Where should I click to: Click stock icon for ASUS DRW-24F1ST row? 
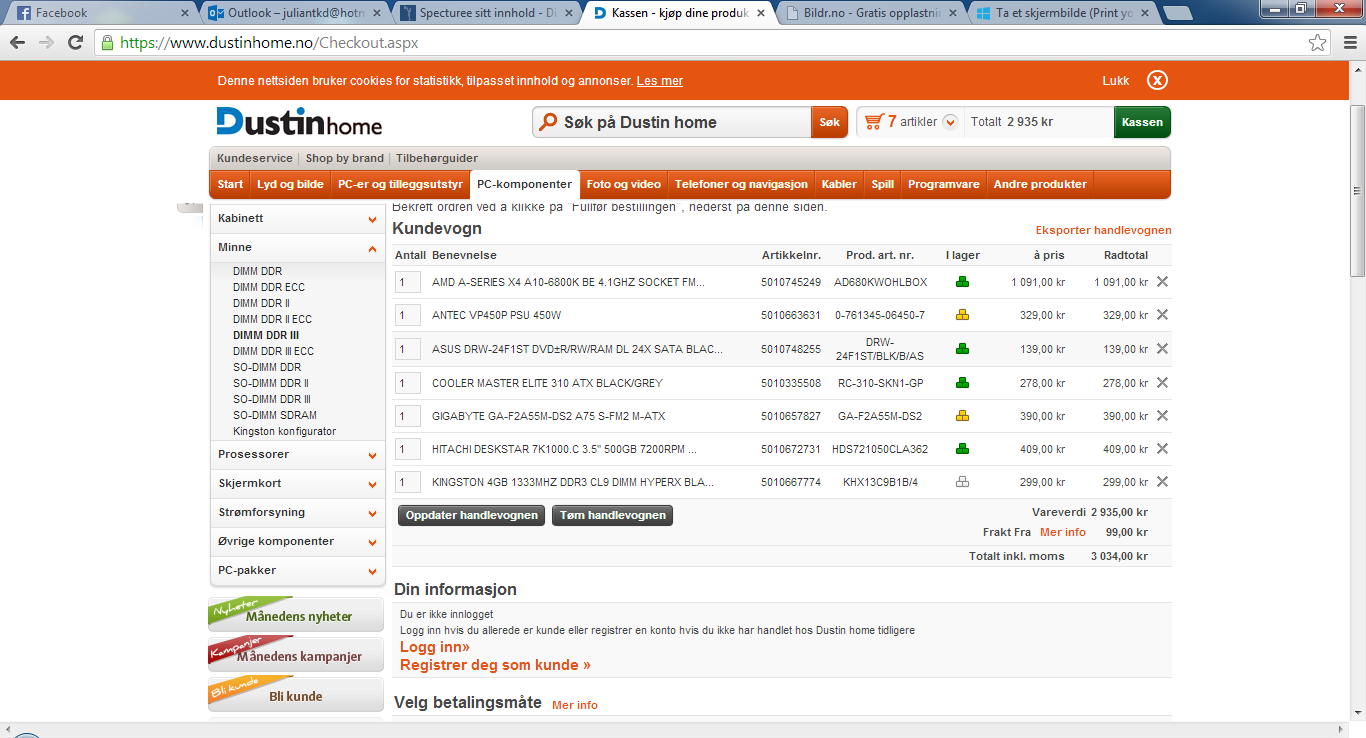[x=962, y=349]
